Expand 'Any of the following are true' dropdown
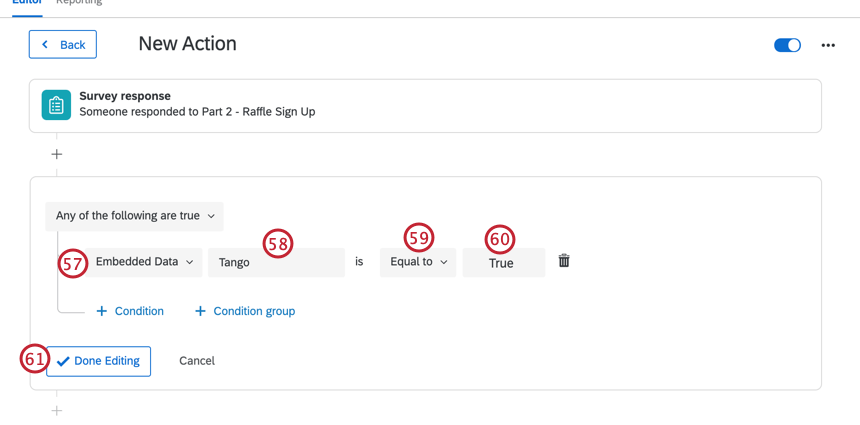The width and height of the screenshot is (860, 425). (x=134, y=216)
